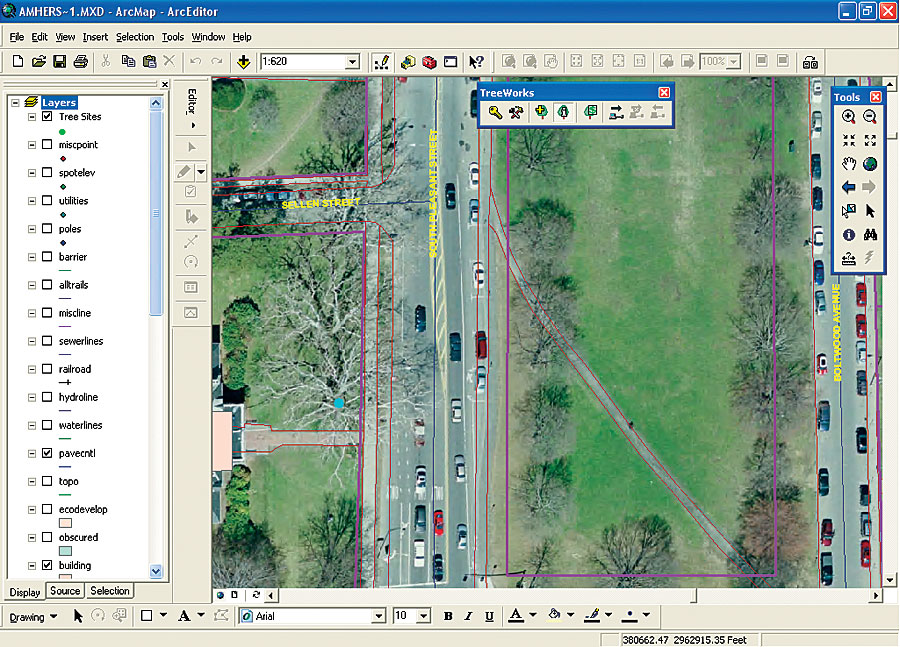Enable the utilities layer checkbox
The height and width of the screenshot is (647, 900).
tap(48, 201)
